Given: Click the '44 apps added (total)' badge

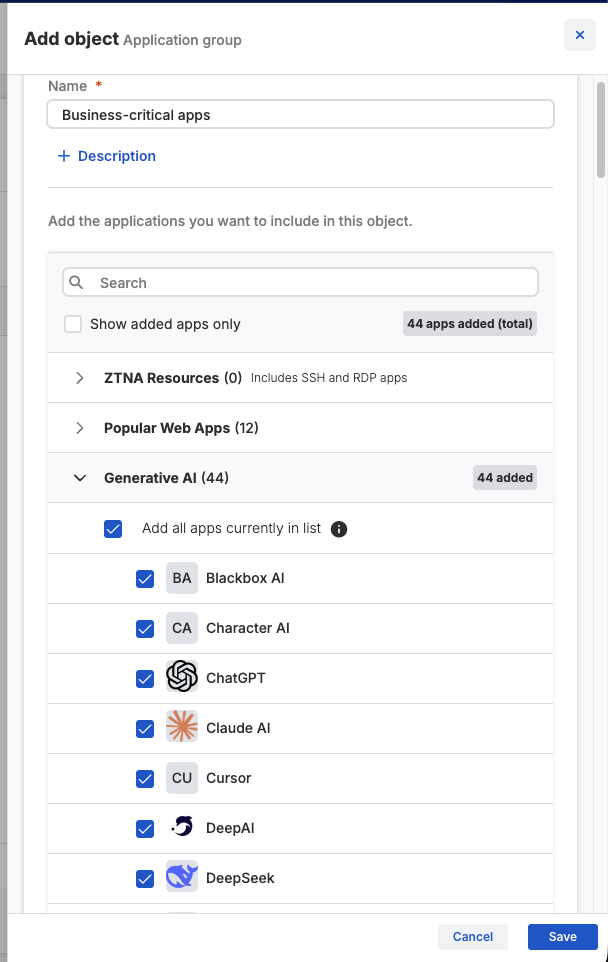Looking at the screenshot, I should pos(470,323).
